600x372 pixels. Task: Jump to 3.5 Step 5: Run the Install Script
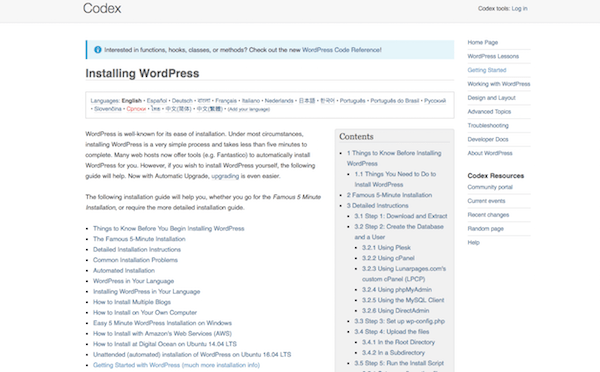pos(399,363)
